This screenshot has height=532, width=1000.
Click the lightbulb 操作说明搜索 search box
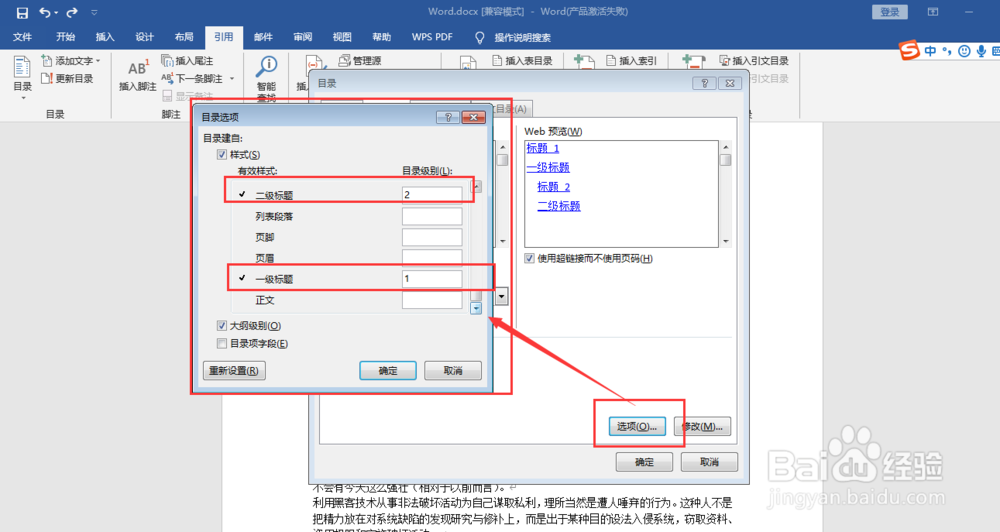(513, 37)
